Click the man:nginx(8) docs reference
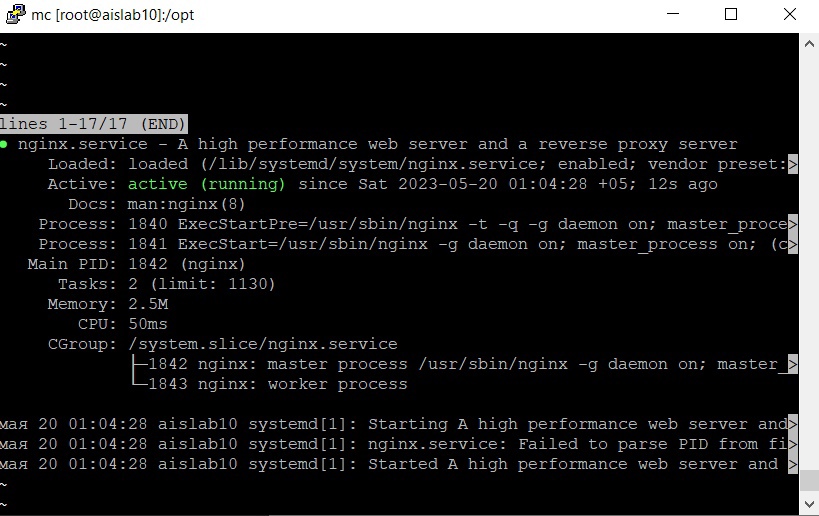819x516 pixels. 186,204
